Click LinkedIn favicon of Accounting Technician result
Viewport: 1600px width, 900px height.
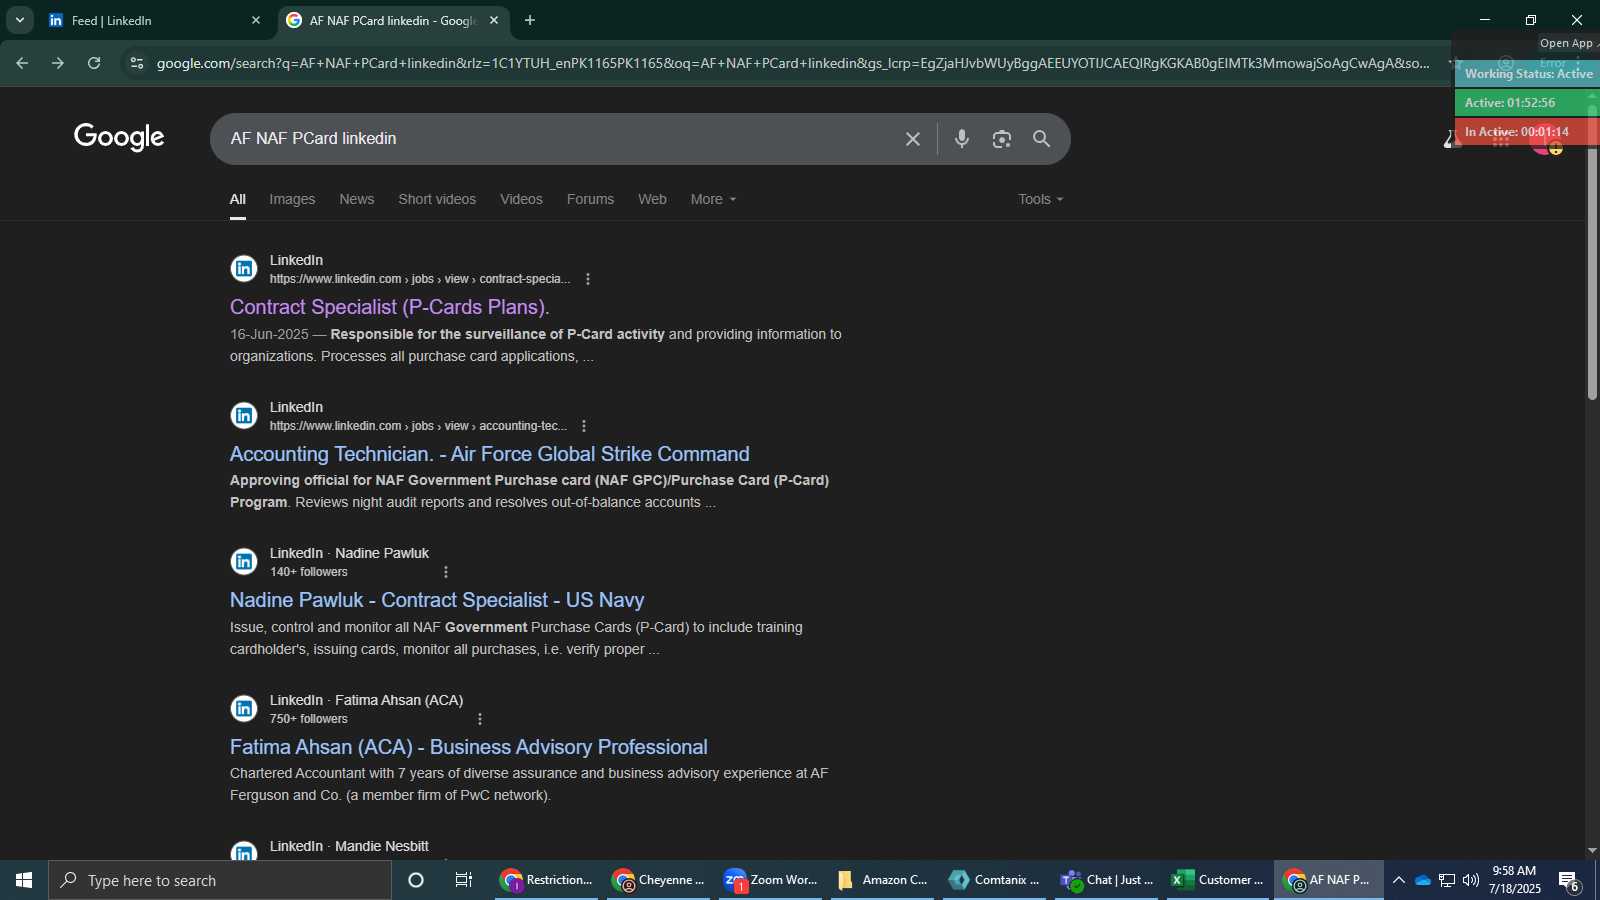click(244, 416)
